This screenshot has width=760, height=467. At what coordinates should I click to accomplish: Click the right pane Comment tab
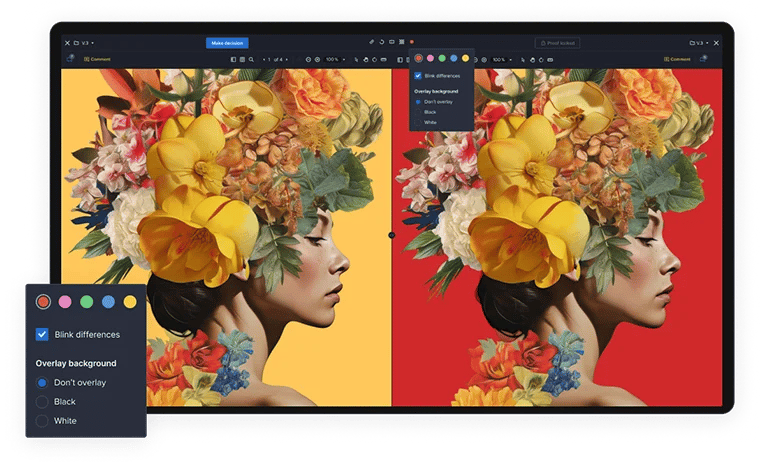click(678, 60)
